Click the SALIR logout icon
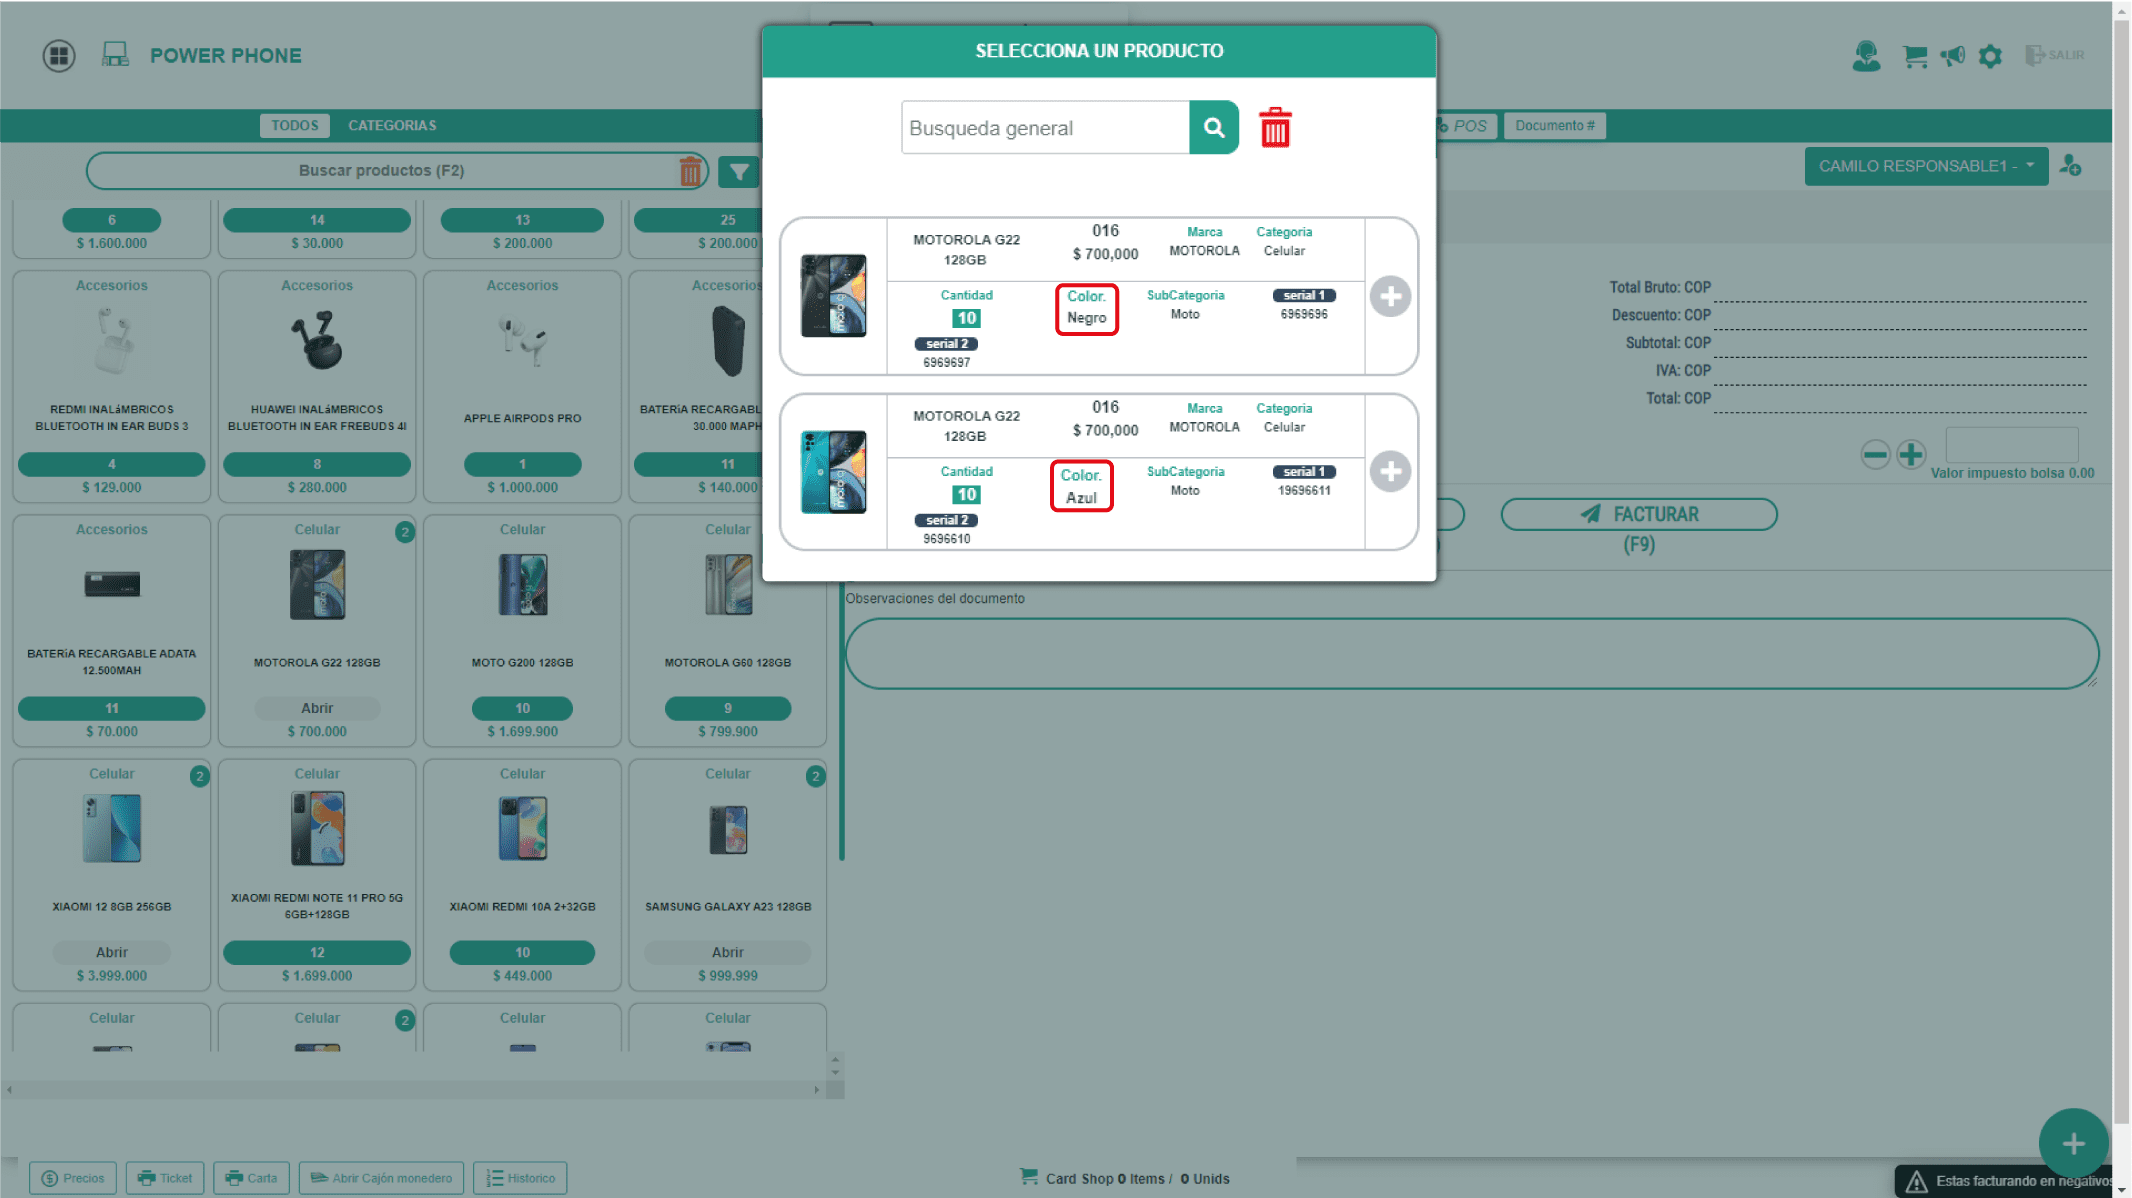 (x=2054, y=55)
